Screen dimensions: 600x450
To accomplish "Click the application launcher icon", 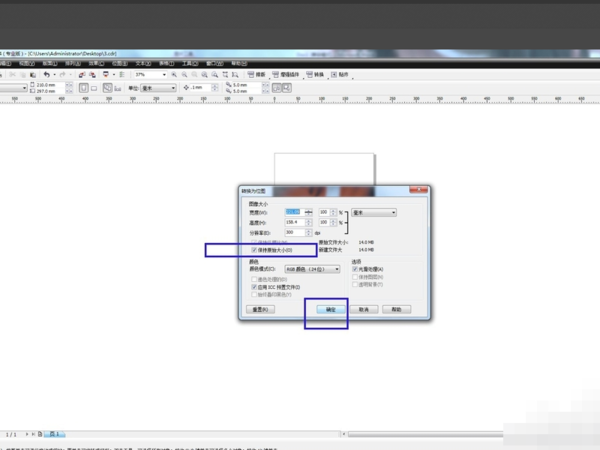I will (x=106, y=75).
